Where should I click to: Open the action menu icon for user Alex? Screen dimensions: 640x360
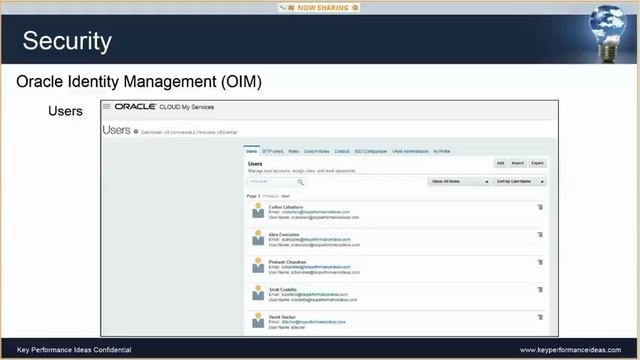pyautogui.click(x=540, y=235)
